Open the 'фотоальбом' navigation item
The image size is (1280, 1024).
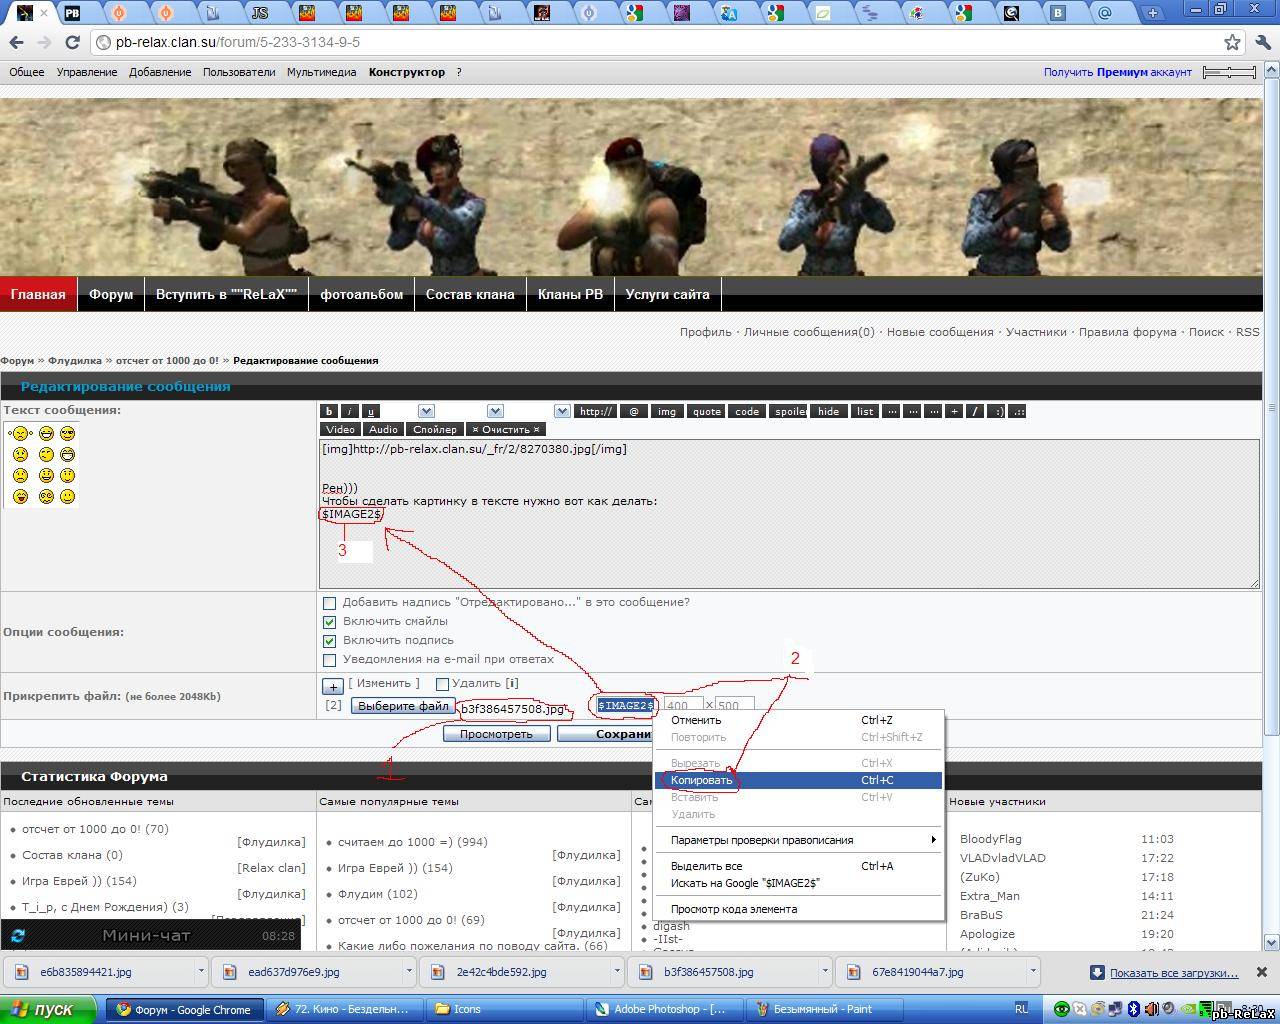[x=362, y=294]
